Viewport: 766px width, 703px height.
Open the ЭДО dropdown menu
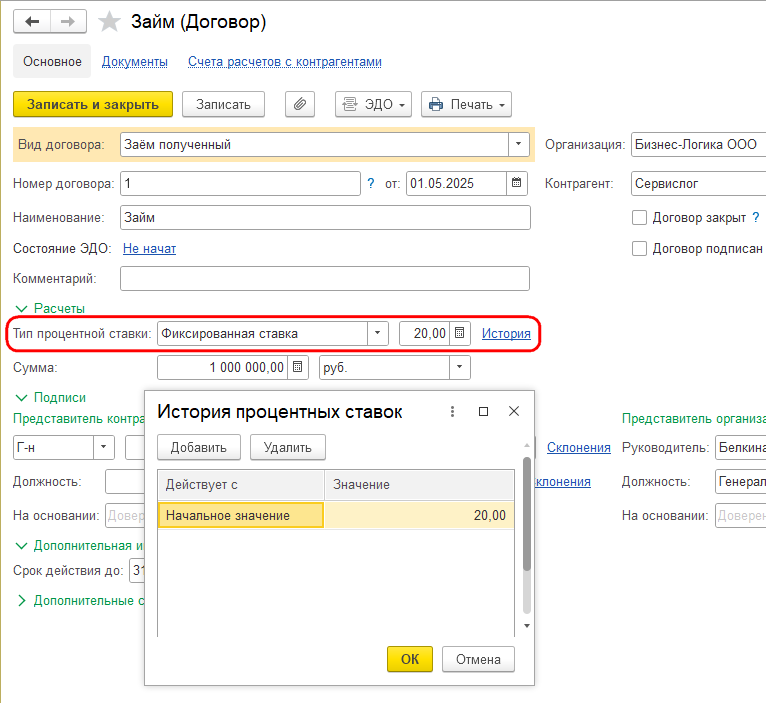coord(373,104)
